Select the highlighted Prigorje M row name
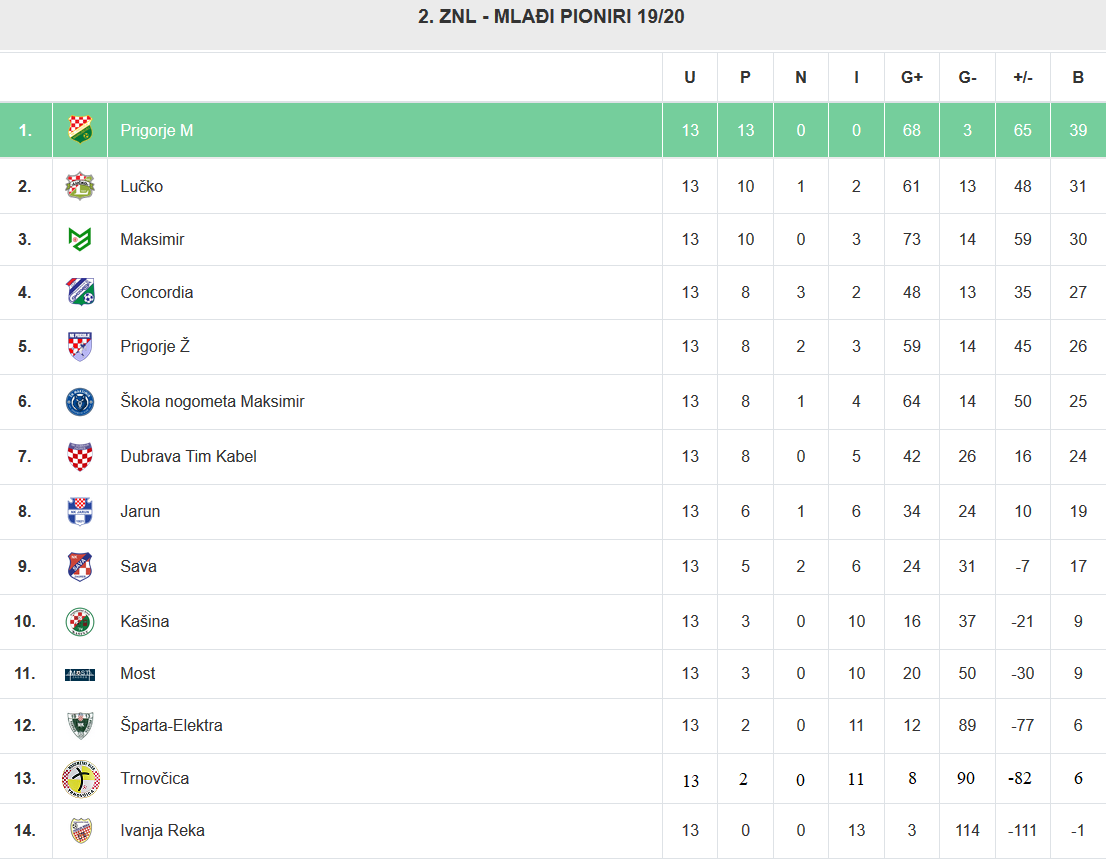Viewport: 1106px width, 860px height. pos(157,130)
